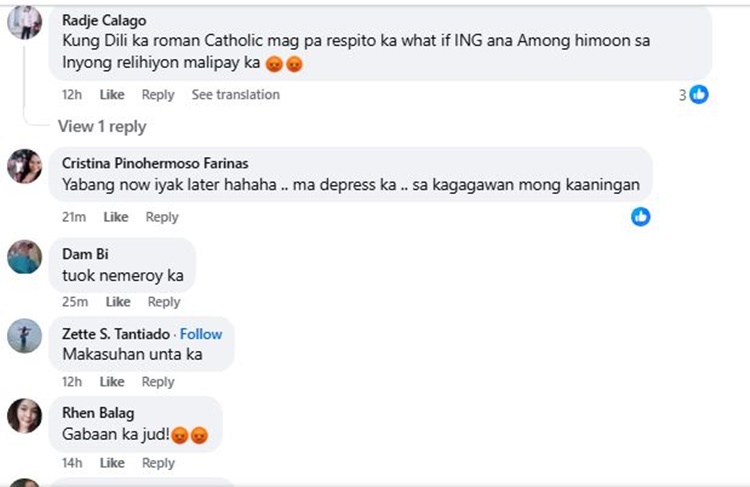Follow Zette S. Tantiado
Screen dimensions: 750x487
201,334
